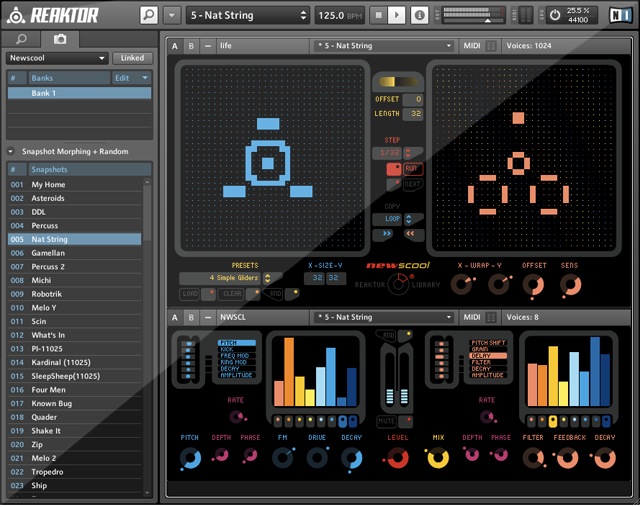Open the search tool in the top toolbar
Image resolution: width=640 pixels, height=507 pixels.
pos(149,16)
